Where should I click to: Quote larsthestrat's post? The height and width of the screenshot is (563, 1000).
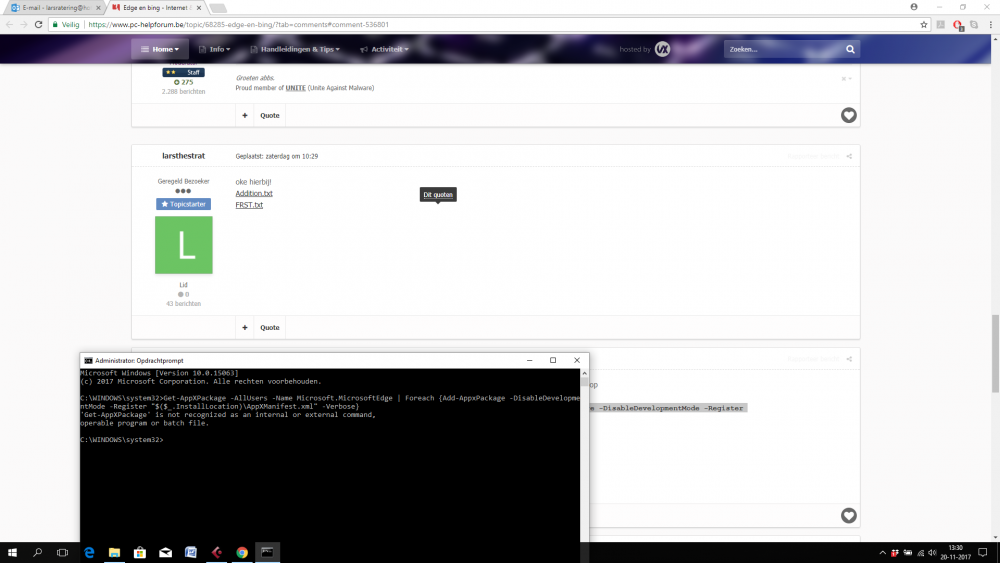(x=270, y=328)
